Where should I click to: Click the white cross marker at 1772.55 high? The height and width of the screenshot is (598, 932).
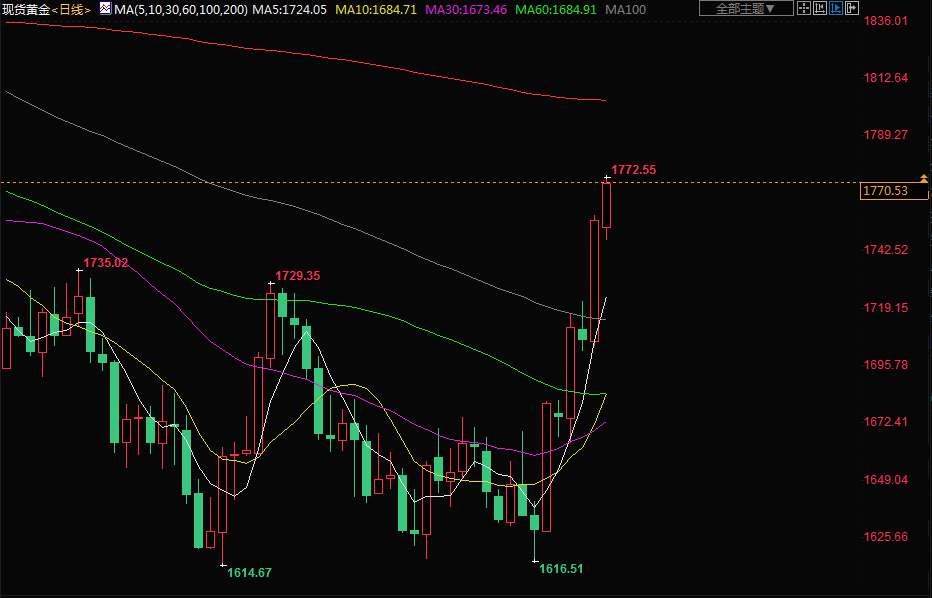pyautogui.click(x=607, y=178)
